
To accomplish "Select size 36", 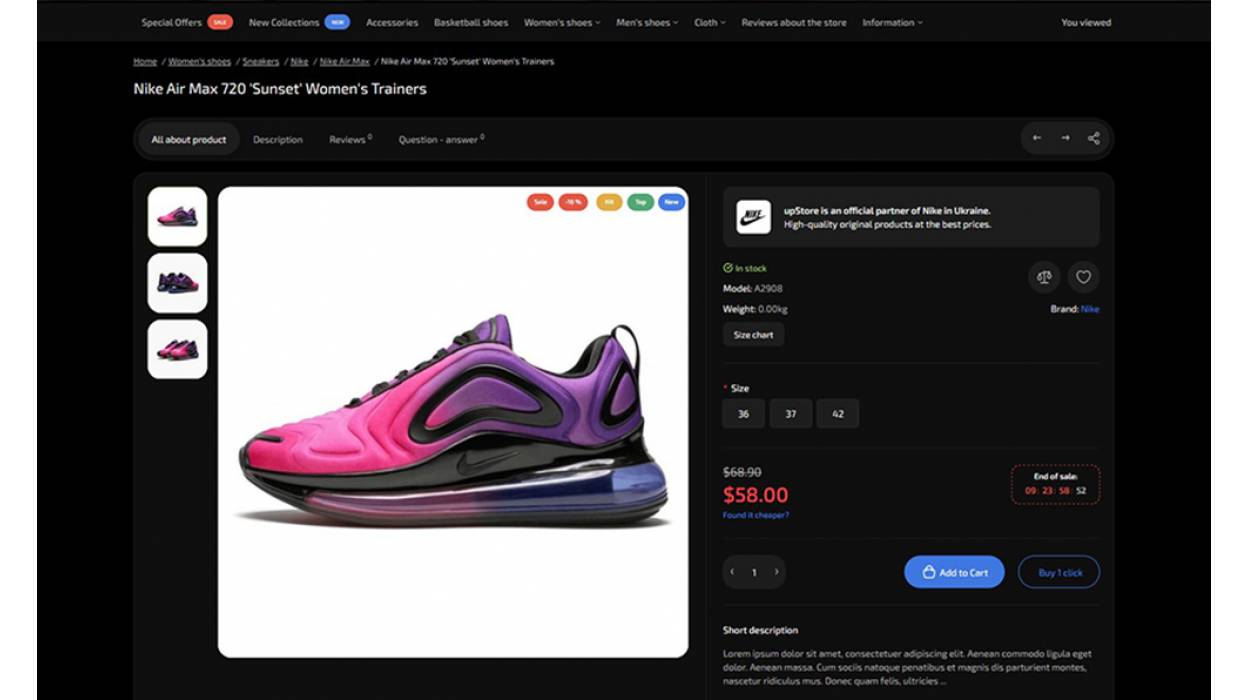I will point(743,413).
